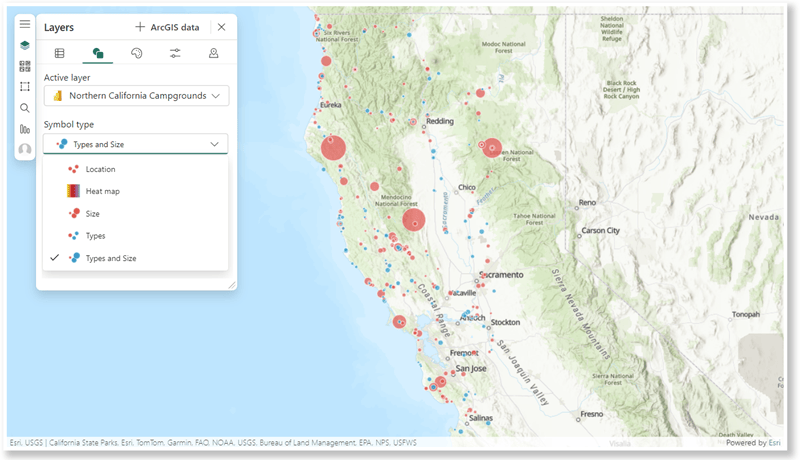This screenshot has width=800, height=460.
Task: Choose Heat map symbol type
Action: (x=136, y=191)
